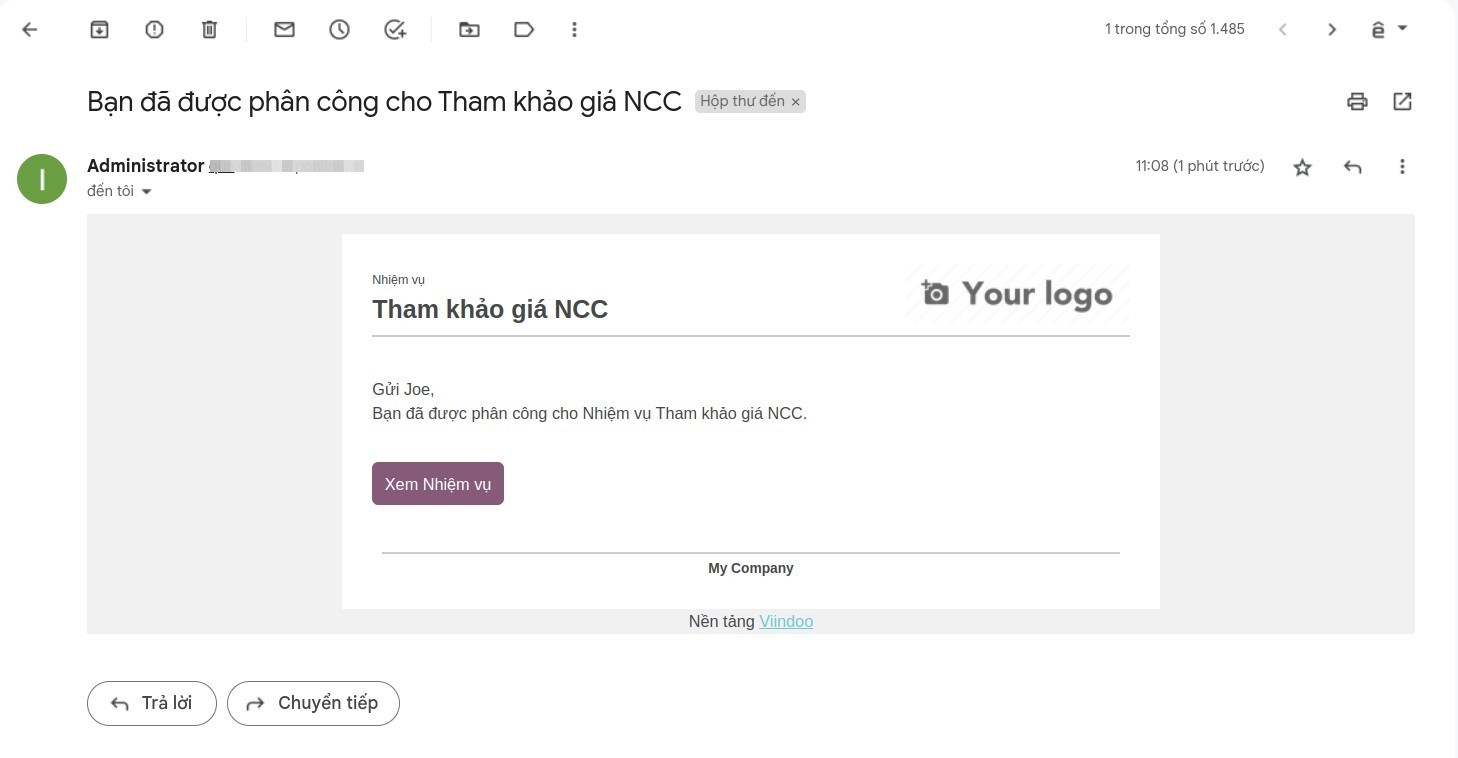Remove the Hộp thư đến label
Viewport: 1458px width, 758px height.
(795, 101)
